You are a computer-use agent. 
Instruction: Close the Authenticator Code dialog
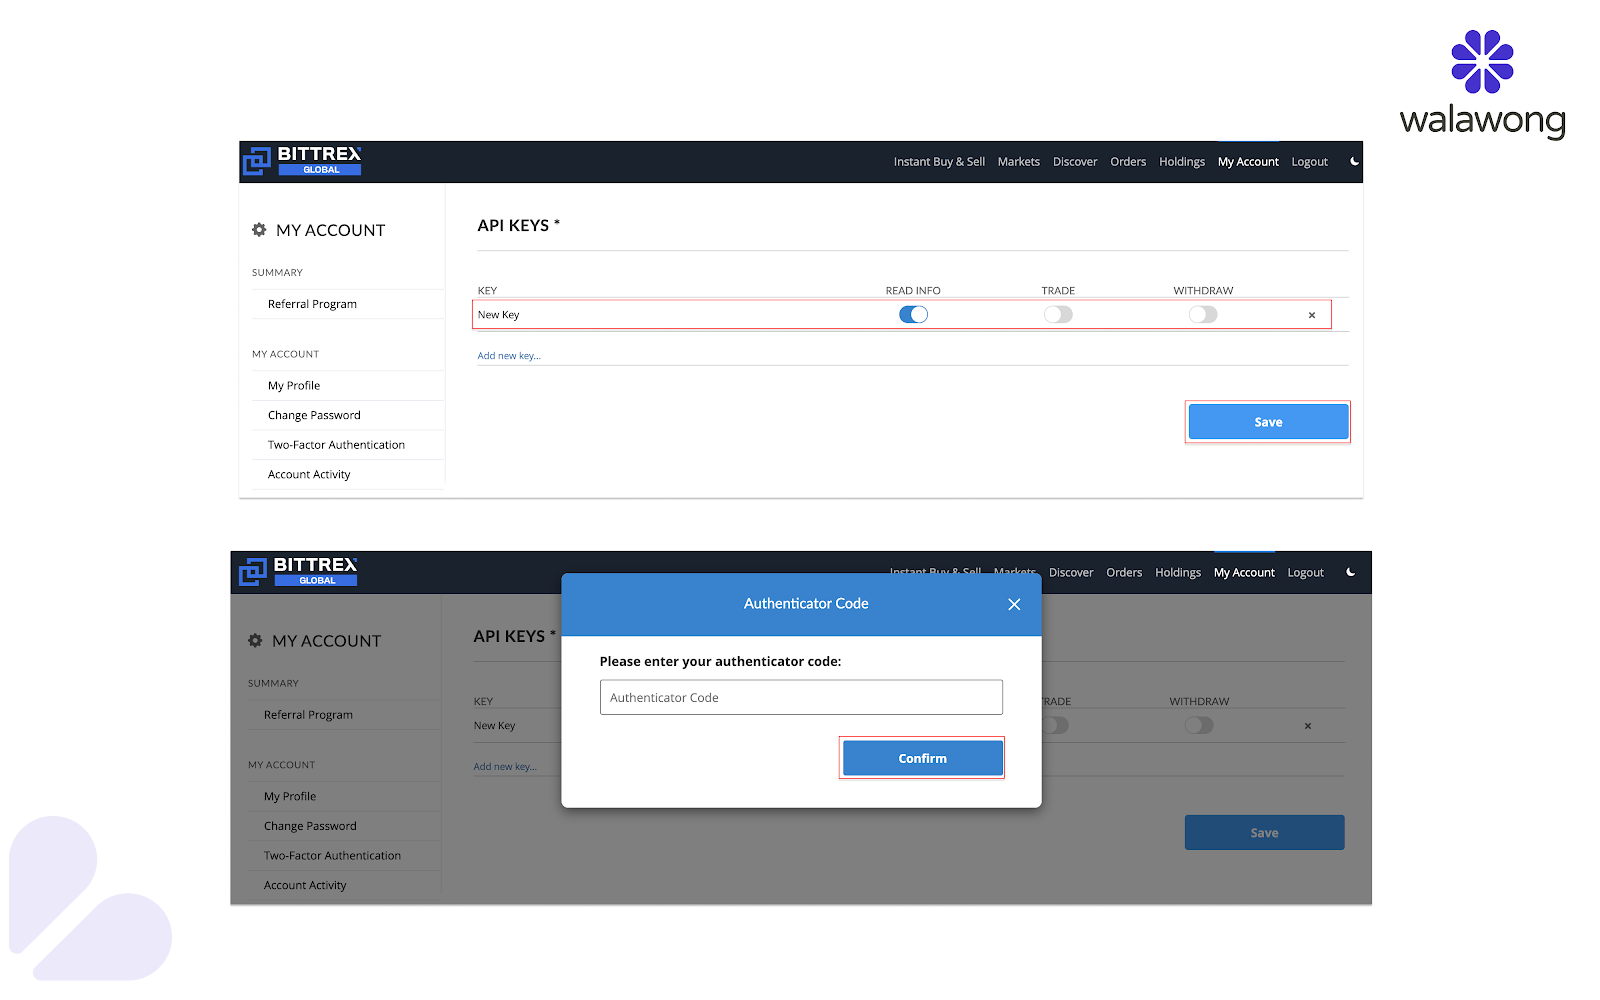click(1014, 604)
